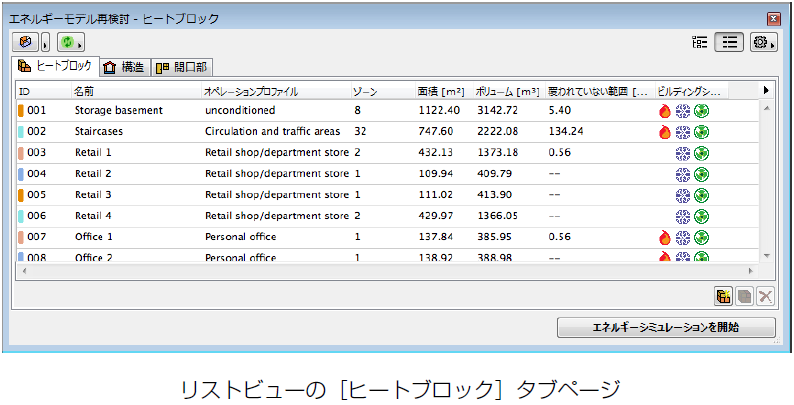Click salmon color swatch of row 007
Image resolution: width=794 pixels, height=405 pixels.
21,236
